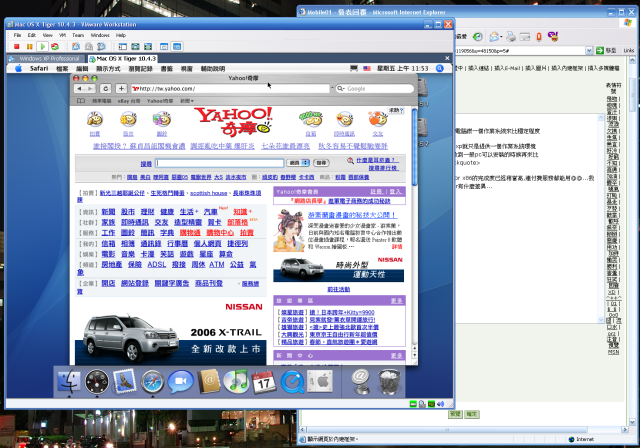The width and height of the screenshot is (640, 448).
Task: Open iCal calendar in the dock
Action: (x=264, y=382)
